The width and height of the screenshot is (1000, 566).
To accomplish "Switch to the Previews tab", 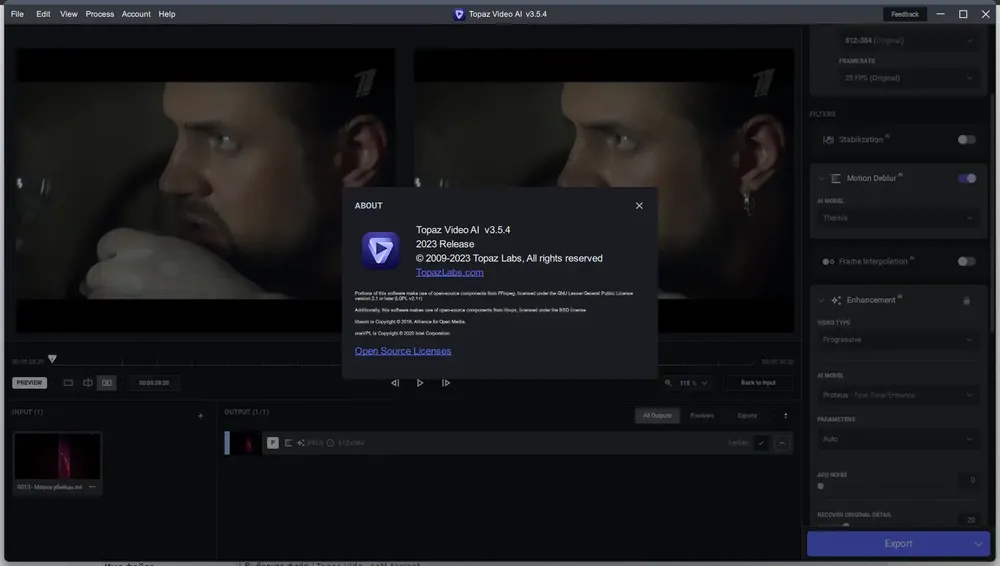I will (702, 415).
